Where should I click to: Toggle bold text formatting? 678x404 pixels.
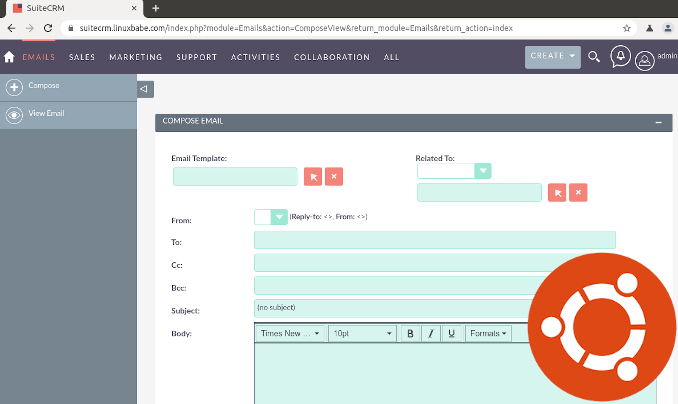tap(410, 333)
